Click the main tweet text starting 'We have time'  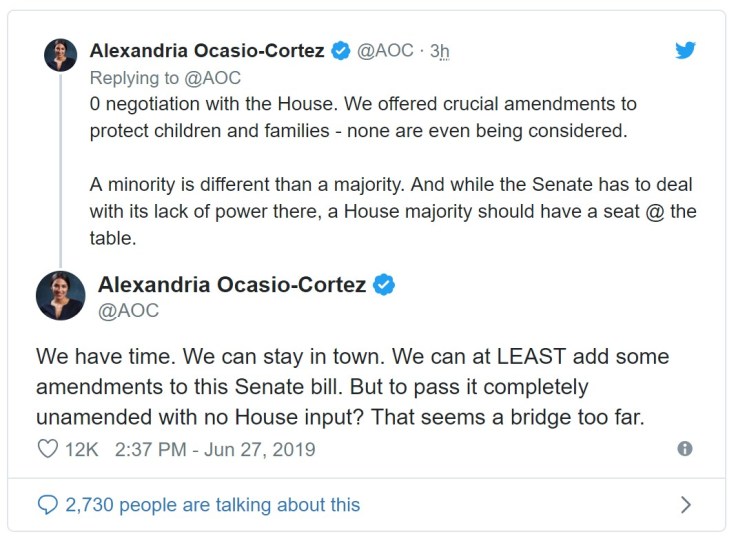pos(352,386)
